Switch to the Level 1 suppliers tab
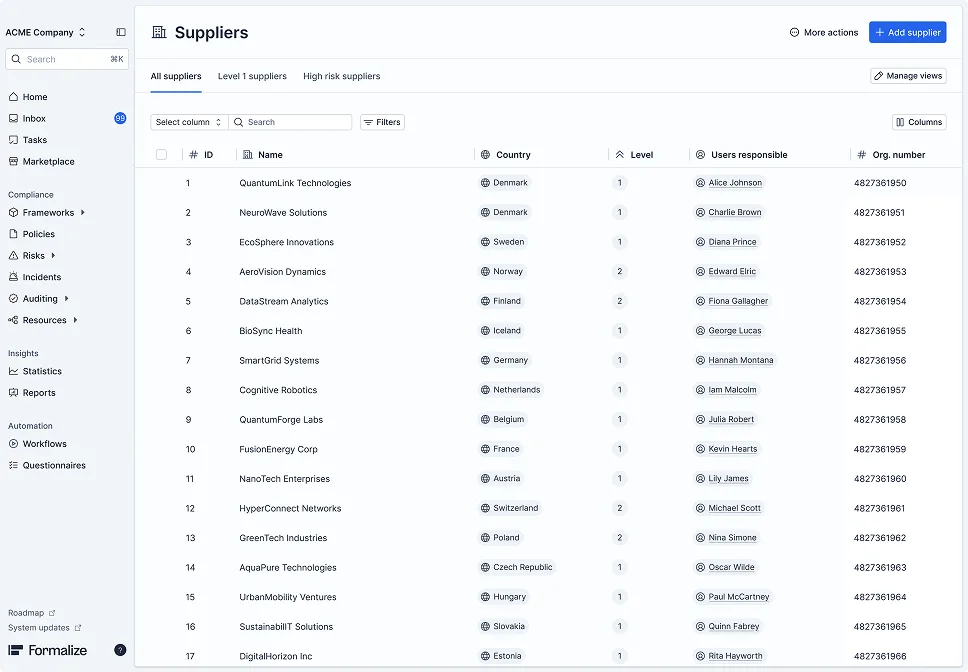968x672 pixels. click(x=252, y=76)
